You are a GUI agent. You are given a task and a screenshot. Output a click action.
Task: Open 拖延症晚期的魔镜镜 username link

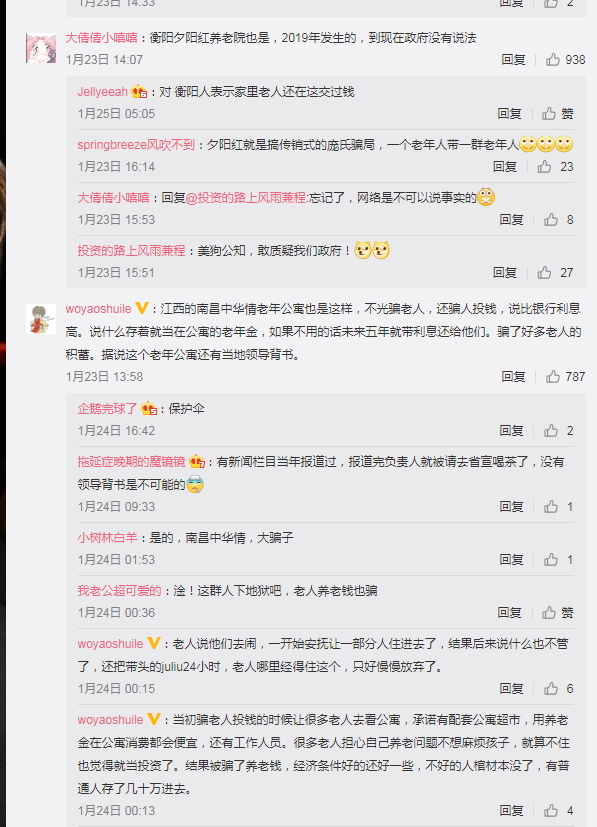[x=131, y=461]
